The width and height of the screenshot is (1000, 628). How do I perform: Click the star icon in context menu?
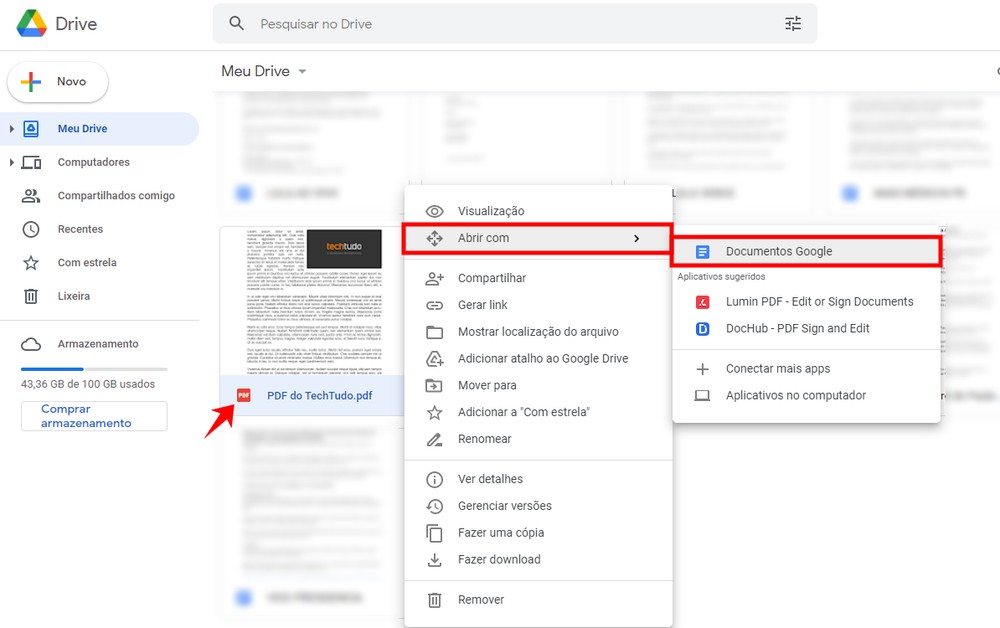coord(434,413)
